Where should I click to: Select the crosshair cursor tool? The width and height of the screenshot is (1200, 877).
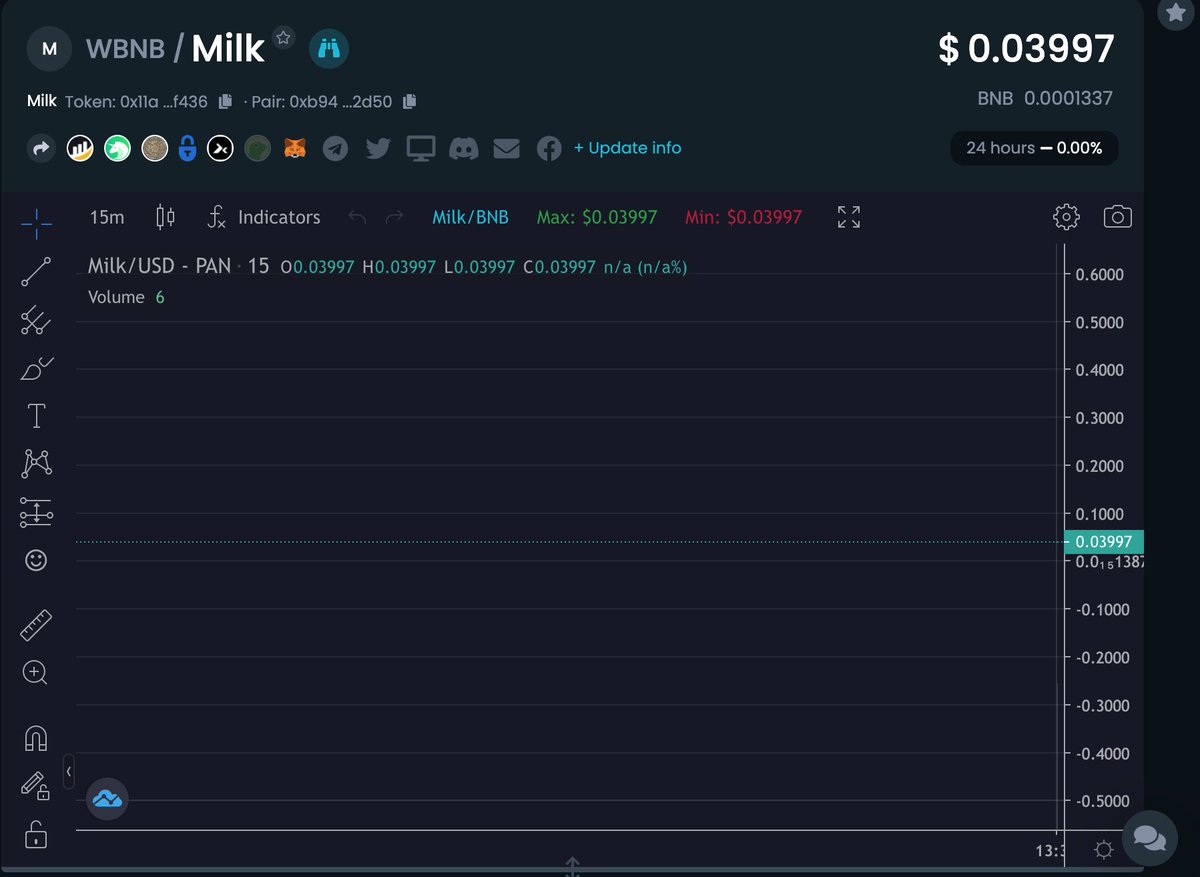click(x=37, y=224)
